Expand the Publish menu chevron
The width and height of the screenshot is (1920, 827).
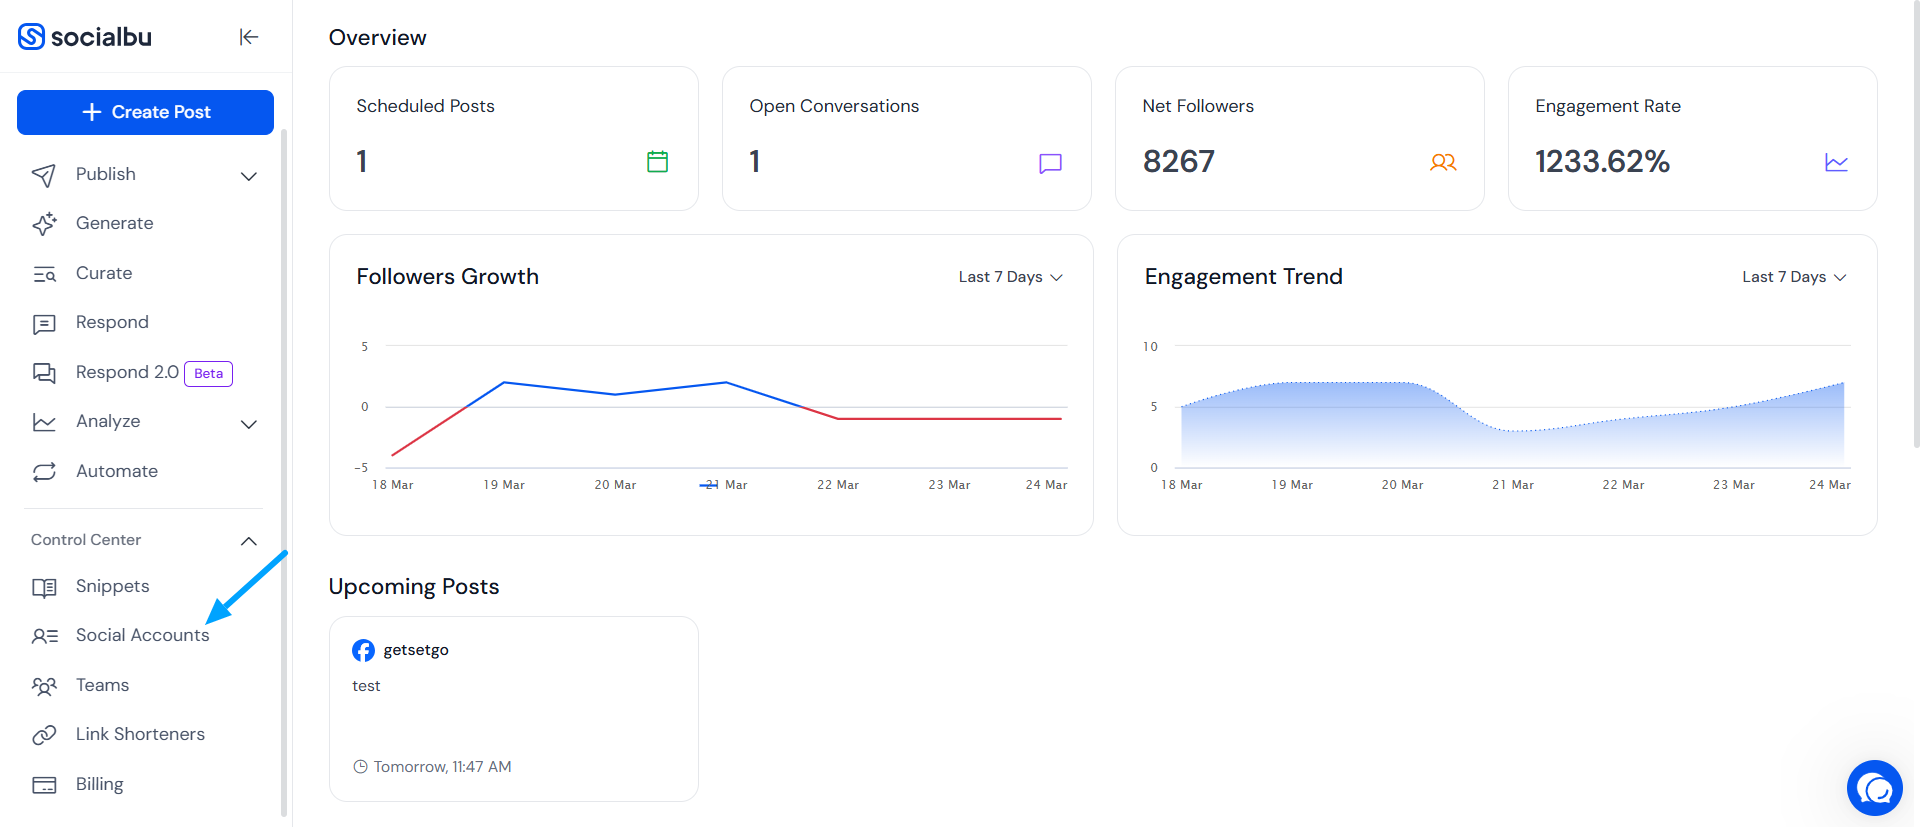(x=249, y=176)
